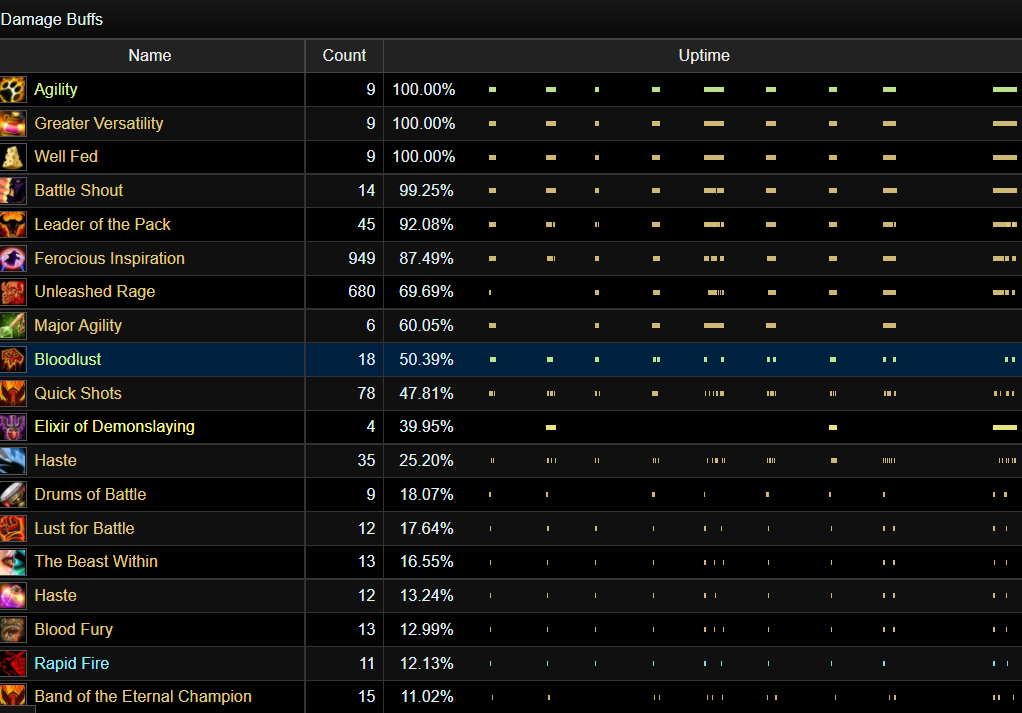Image resolution: width=1022 pixels, height=713 pixels.
Task: Click the Leader of the Pack icon
Action: click(x=13, y=225)
